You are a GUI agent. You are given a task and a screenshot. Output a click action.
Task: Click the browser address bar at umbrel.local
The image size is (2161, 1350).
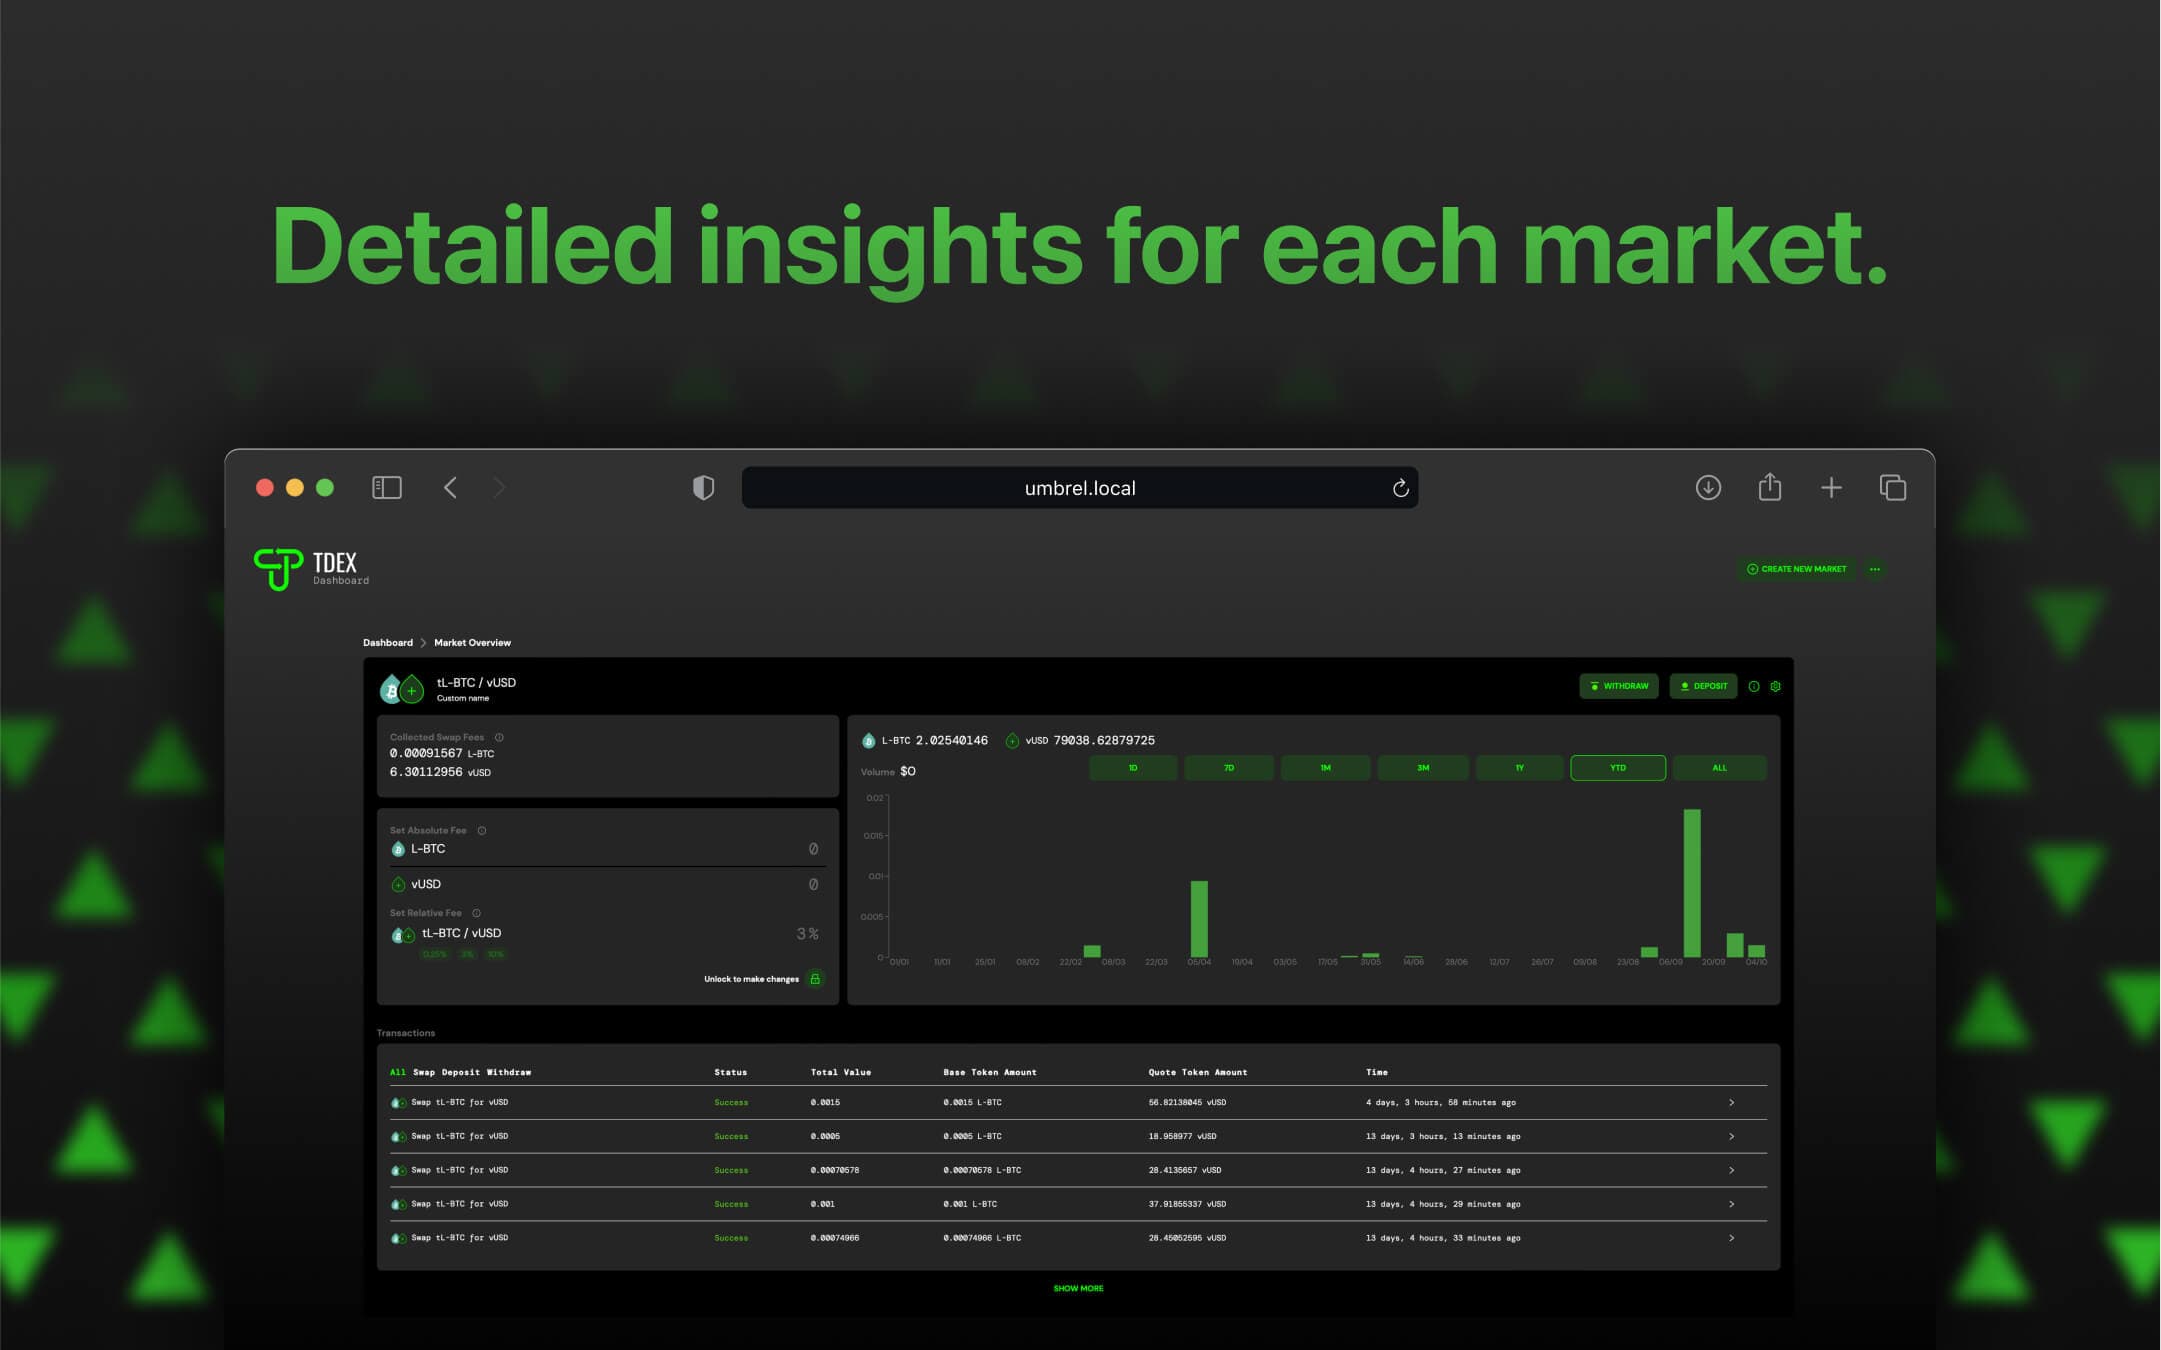click(1079, 485)
